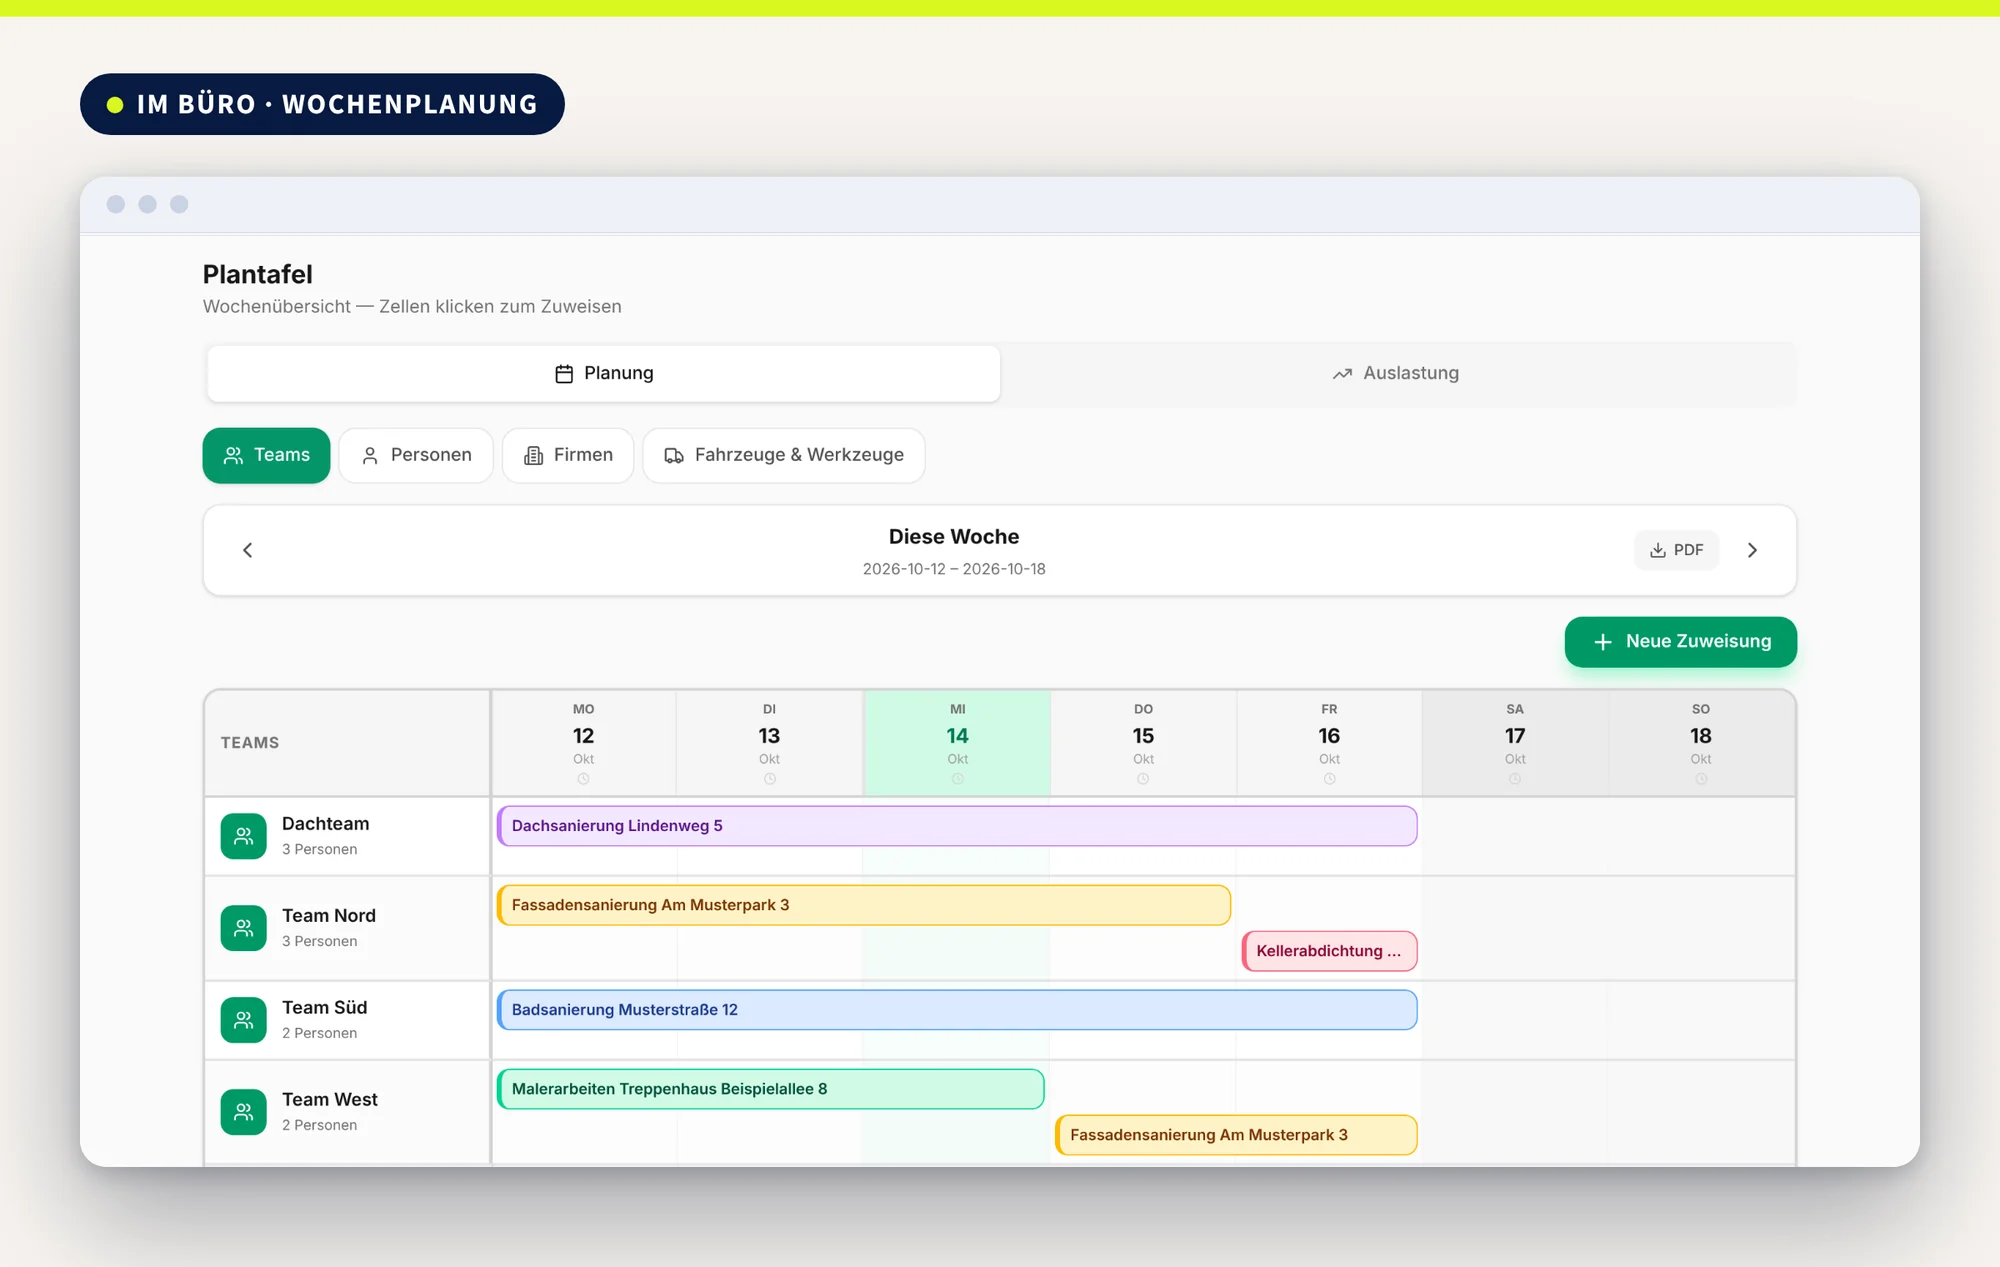
Task: Click the clock icon under Di 13
Action: (769, 779)
